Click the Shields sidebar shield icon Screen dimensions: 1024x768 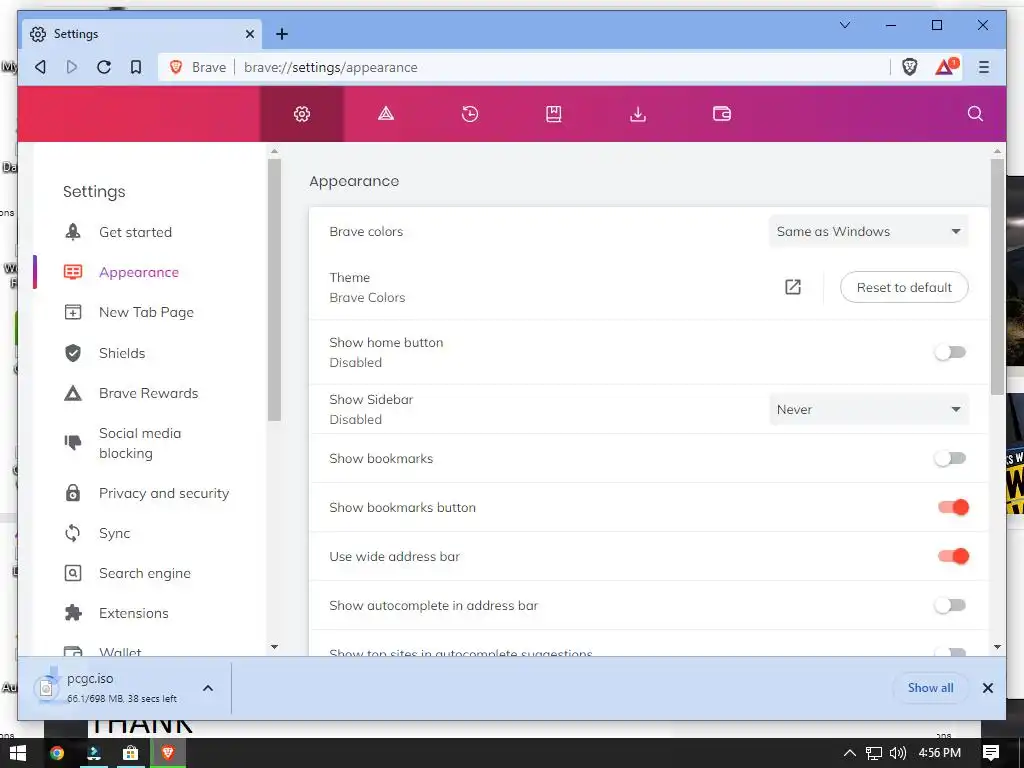(x=72, y=353)
